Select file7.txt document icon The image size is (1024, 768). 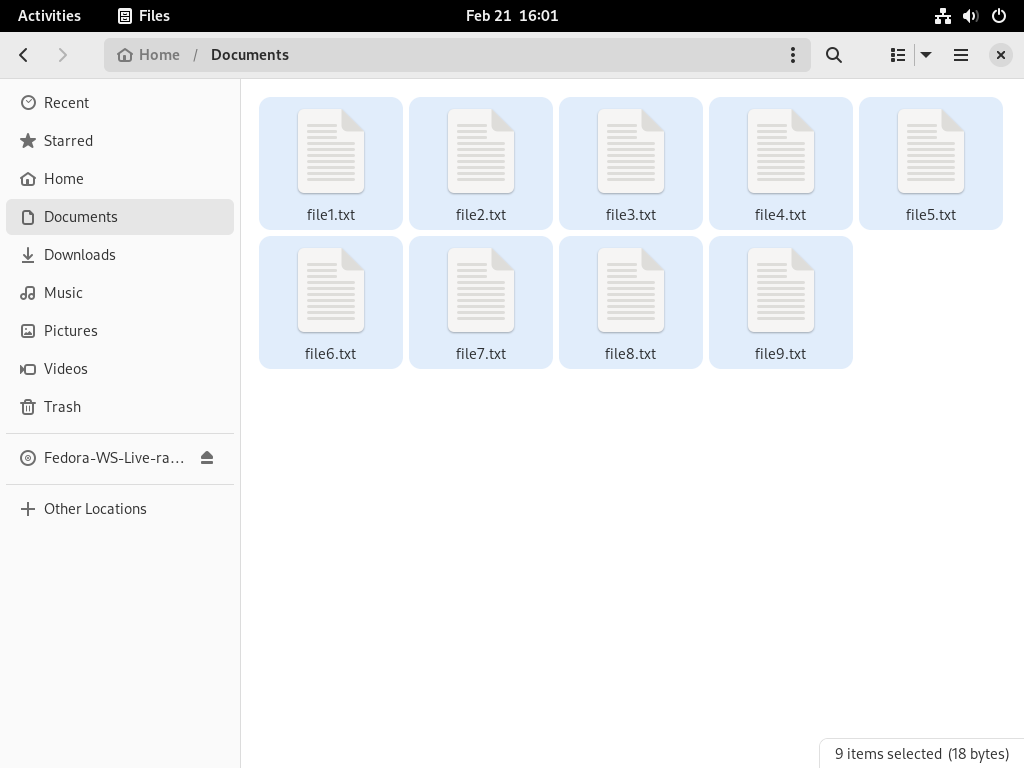pos(481,291)
